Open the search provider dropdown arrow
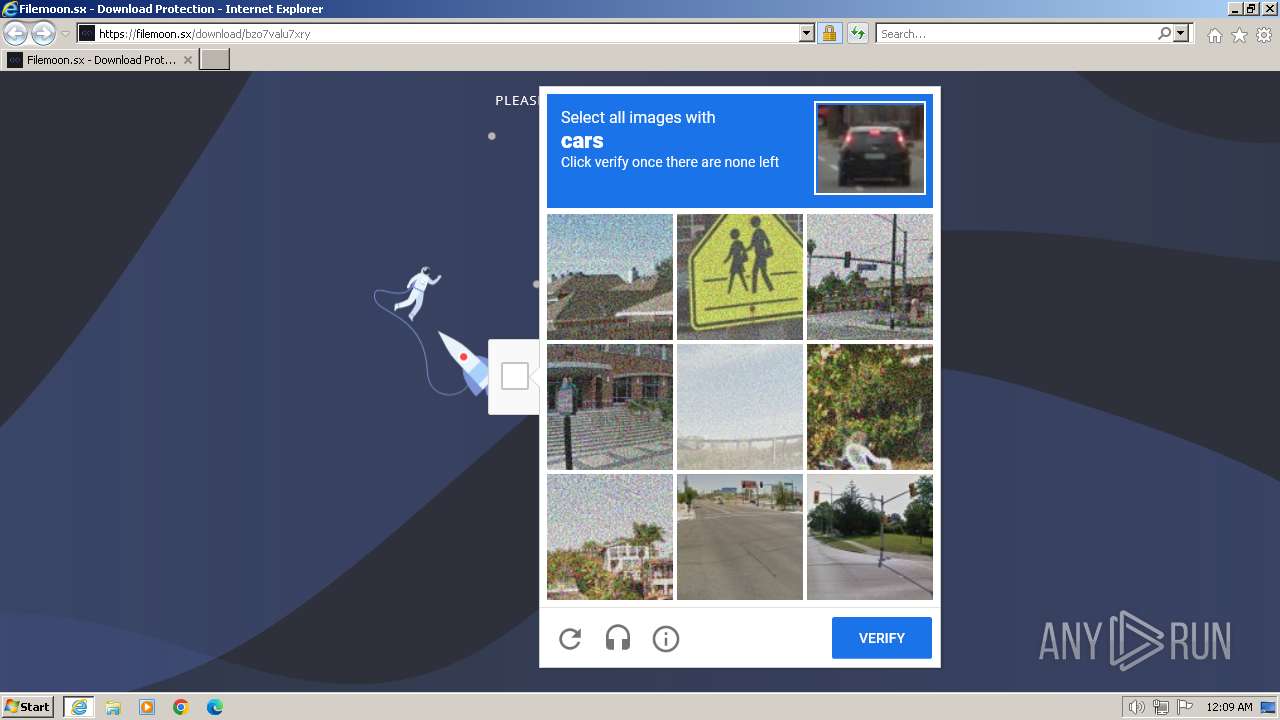 pyautogui.click(x=1181, y=33)
